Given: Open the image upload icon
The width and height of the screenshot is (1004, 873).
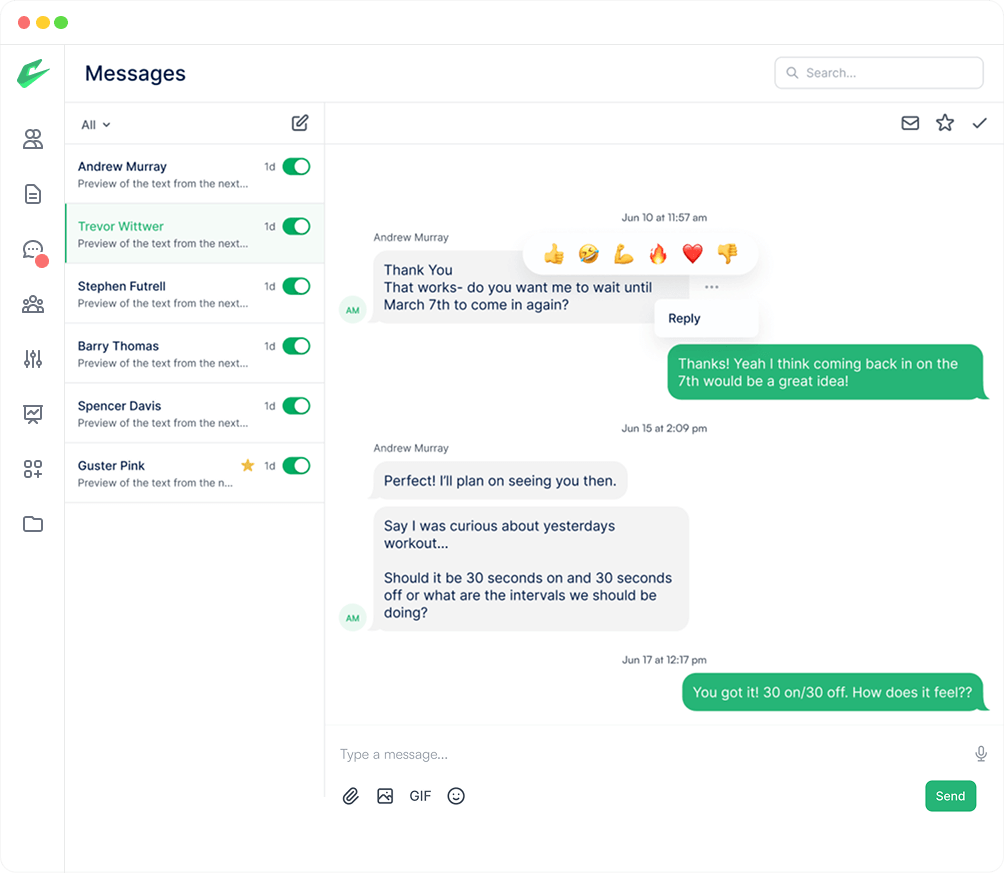Looking at the screenshot, I should pos(385,796).
